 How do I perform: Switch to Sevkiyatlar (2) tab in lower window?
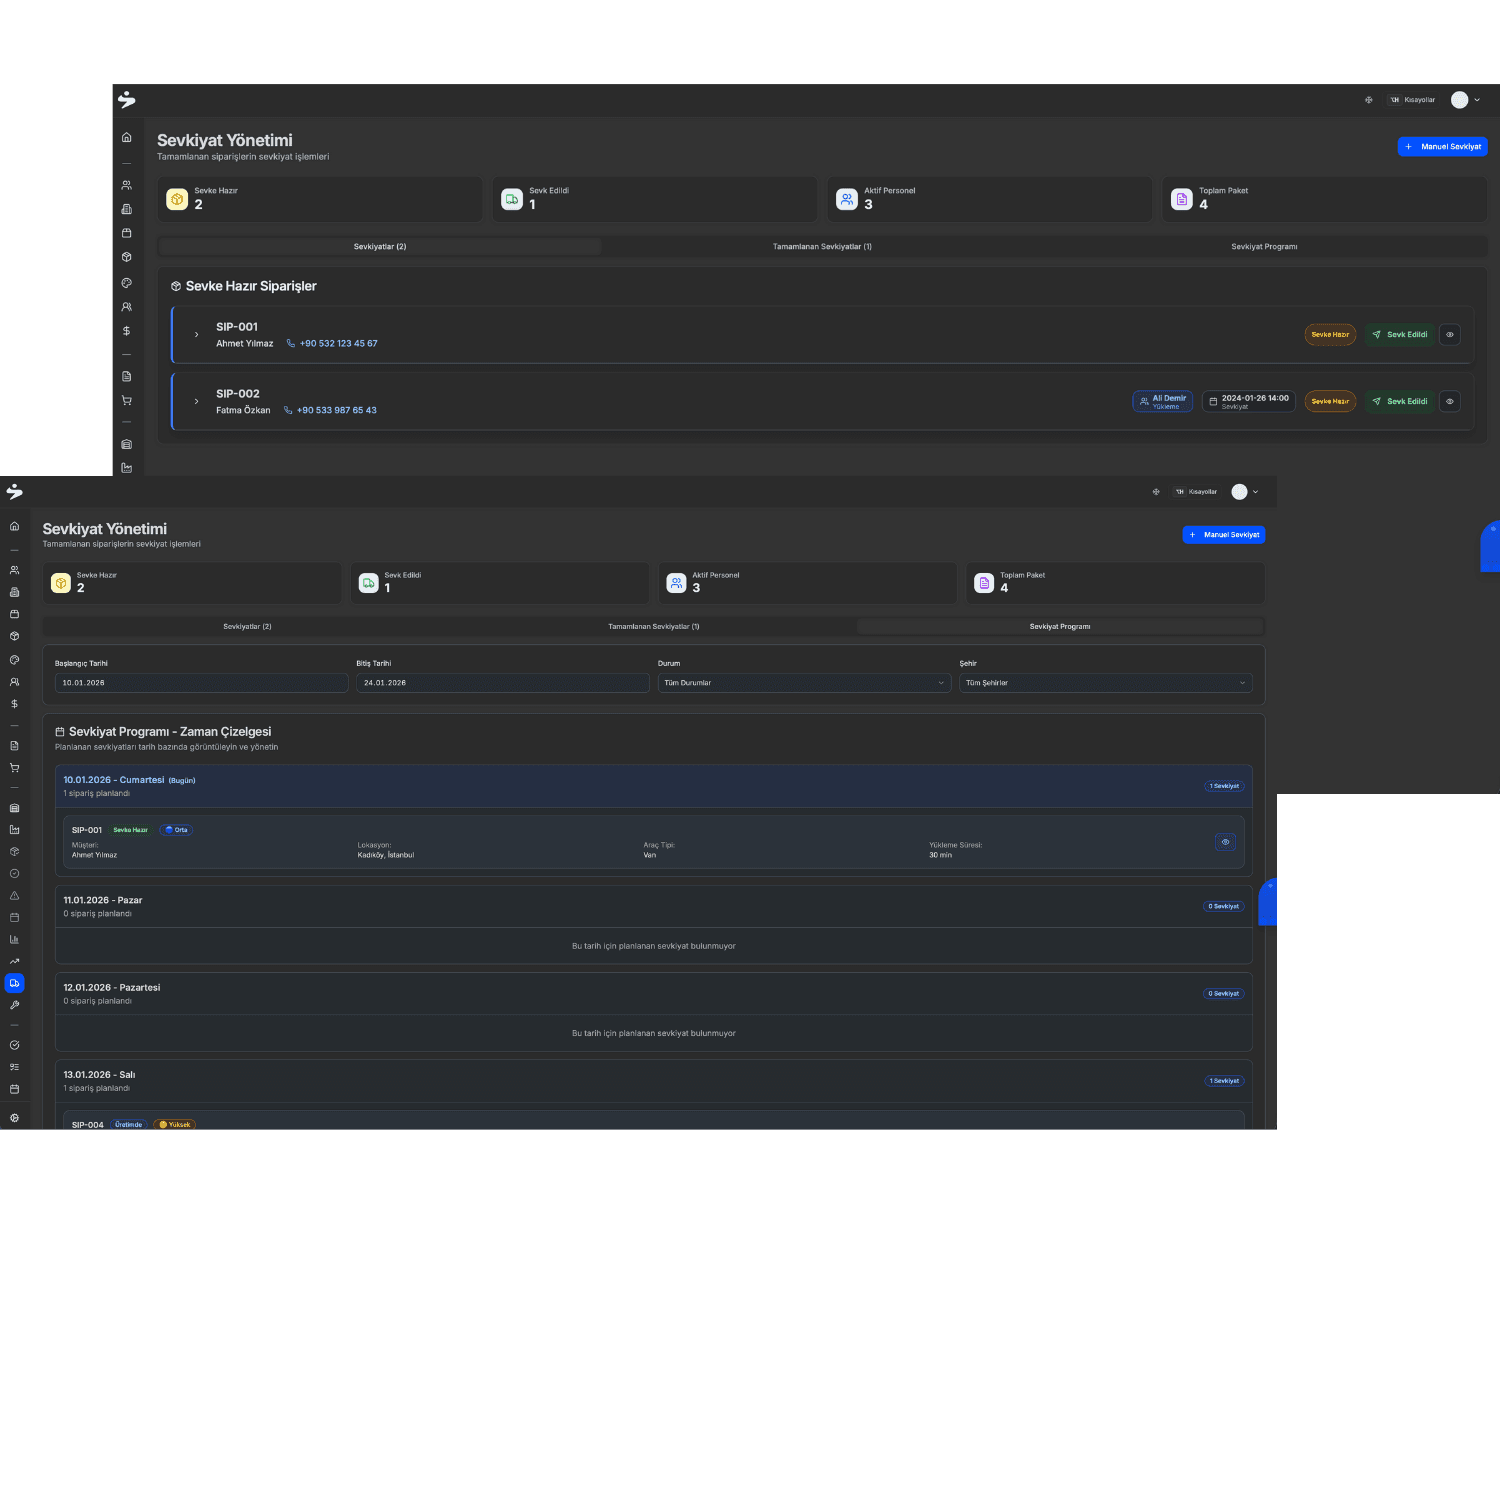tap(247, 627)
